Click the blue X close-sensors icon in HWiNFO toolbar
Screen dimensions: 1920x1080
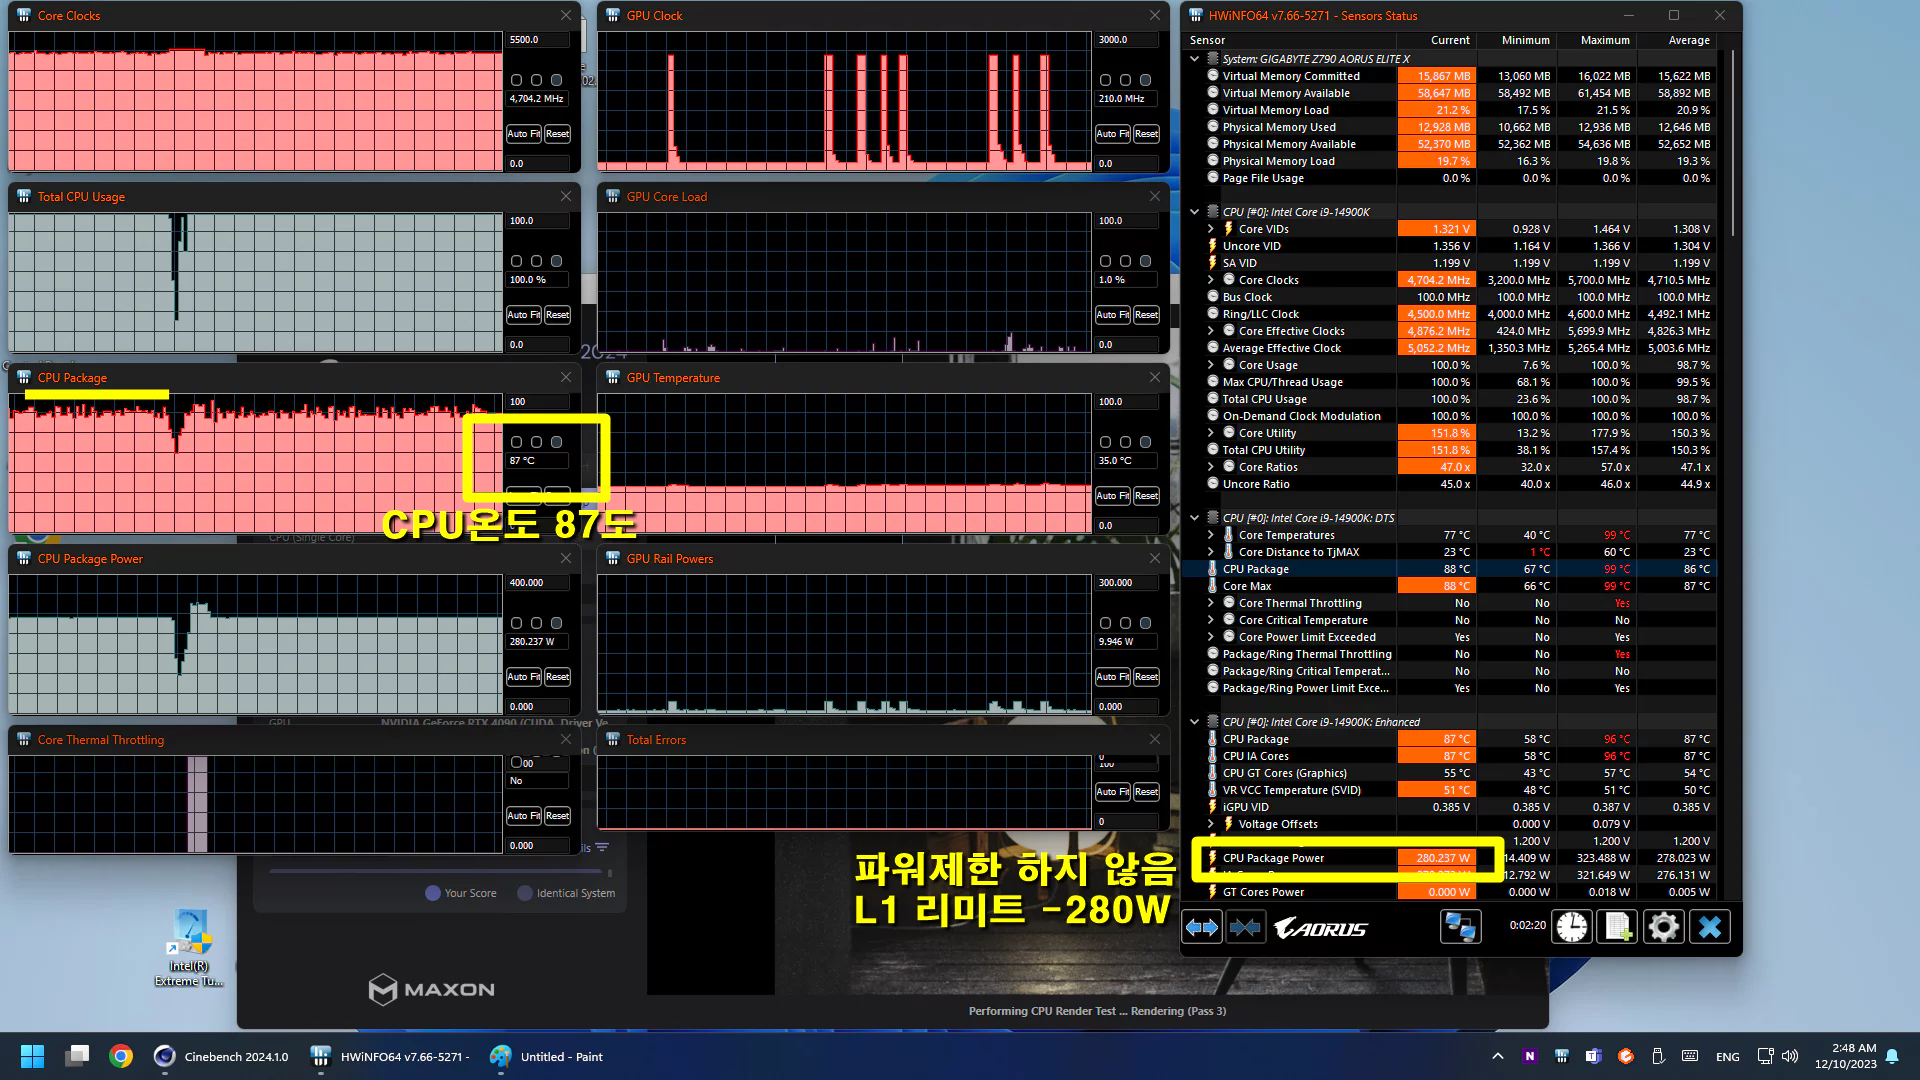tap(1710, 928)
